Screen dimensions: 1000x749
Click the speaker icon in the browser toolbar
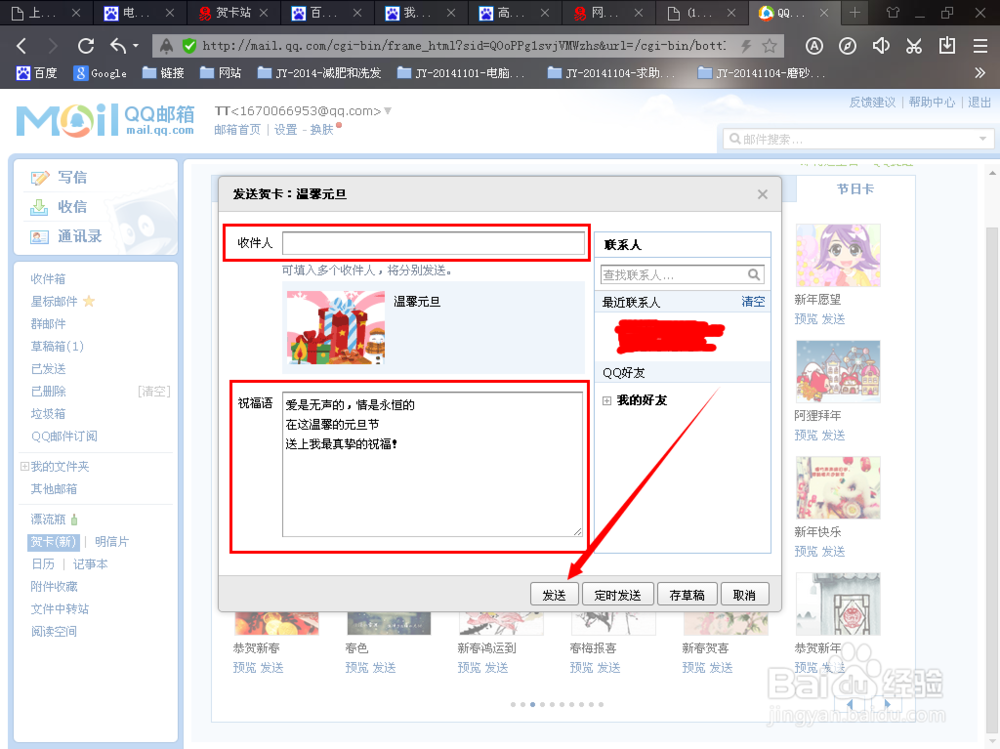pos(881,46)
